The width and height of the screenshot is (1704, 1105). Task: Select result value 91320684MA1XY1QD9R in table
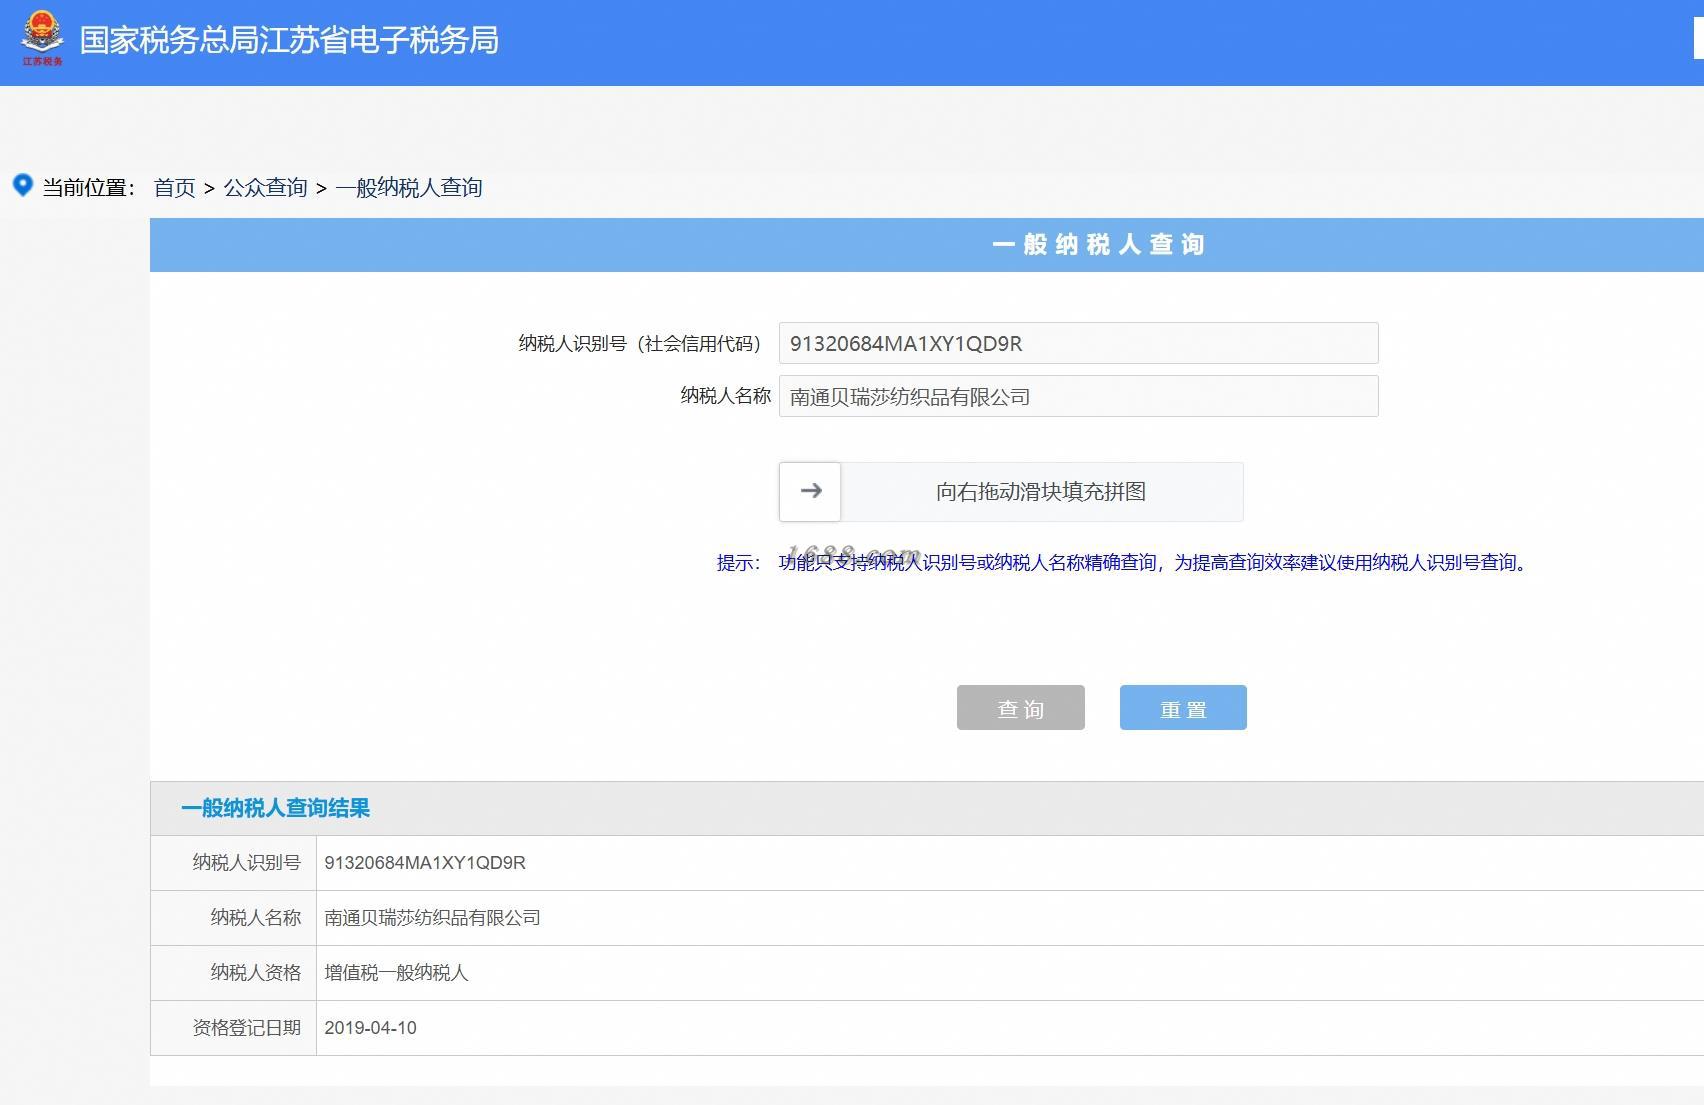tap(425, 863)
